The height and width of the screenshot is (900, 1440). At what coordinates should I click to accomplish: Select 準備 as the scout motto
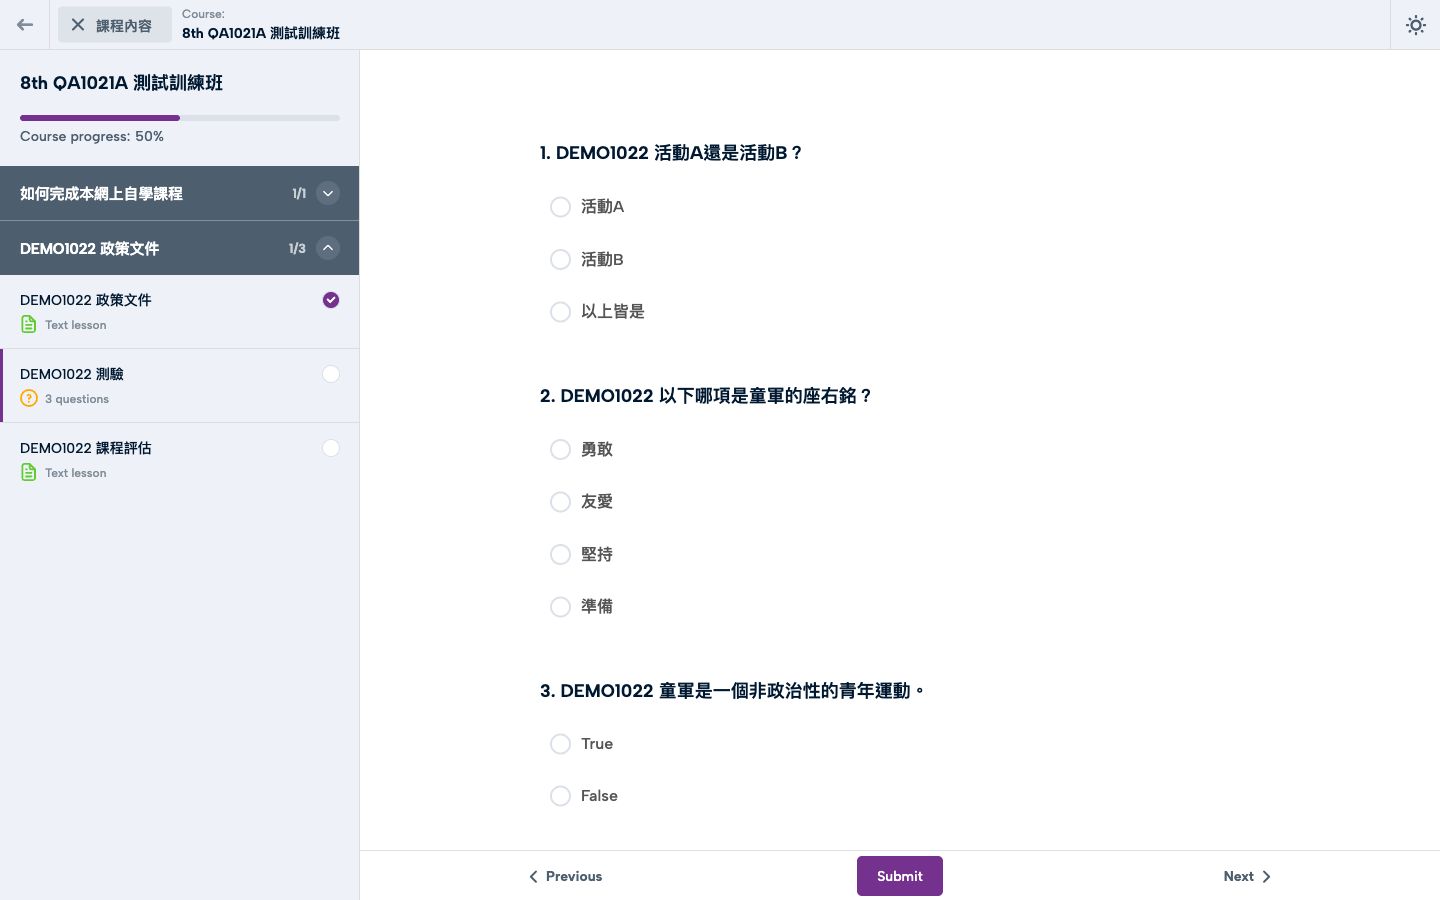(560, 607)
